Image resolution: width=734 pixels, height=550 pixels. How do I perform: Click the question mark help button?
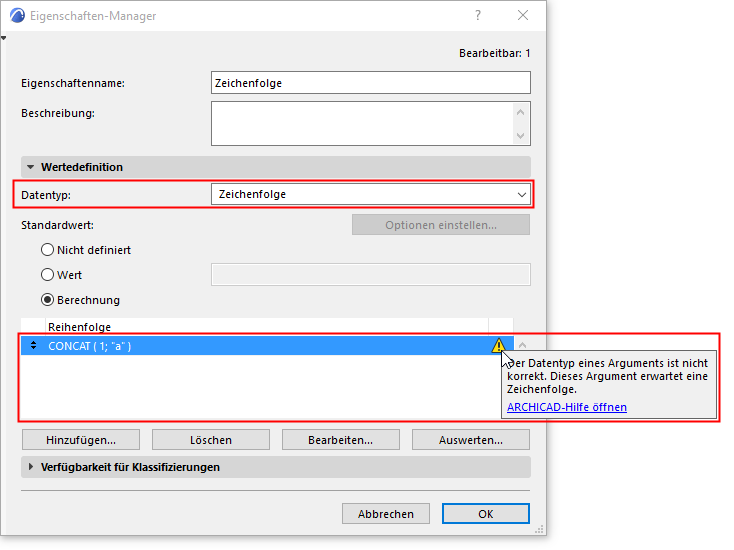(477, 15)
